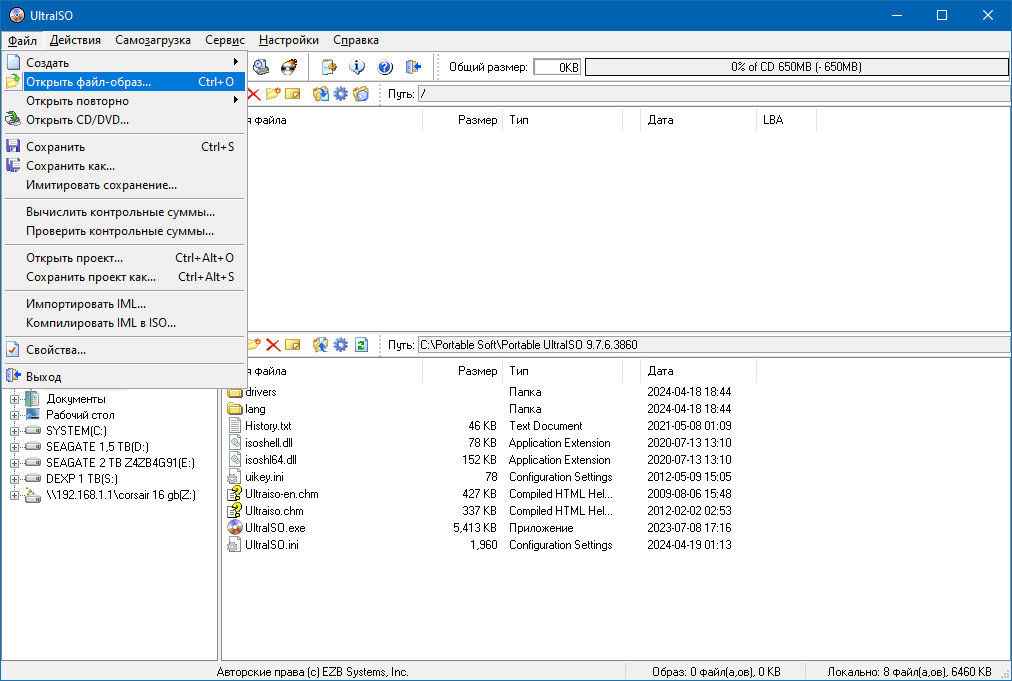Open help using the question mark icon
Image resolution: width=1012 pixels, height=681 pixels.
[385, 66]
